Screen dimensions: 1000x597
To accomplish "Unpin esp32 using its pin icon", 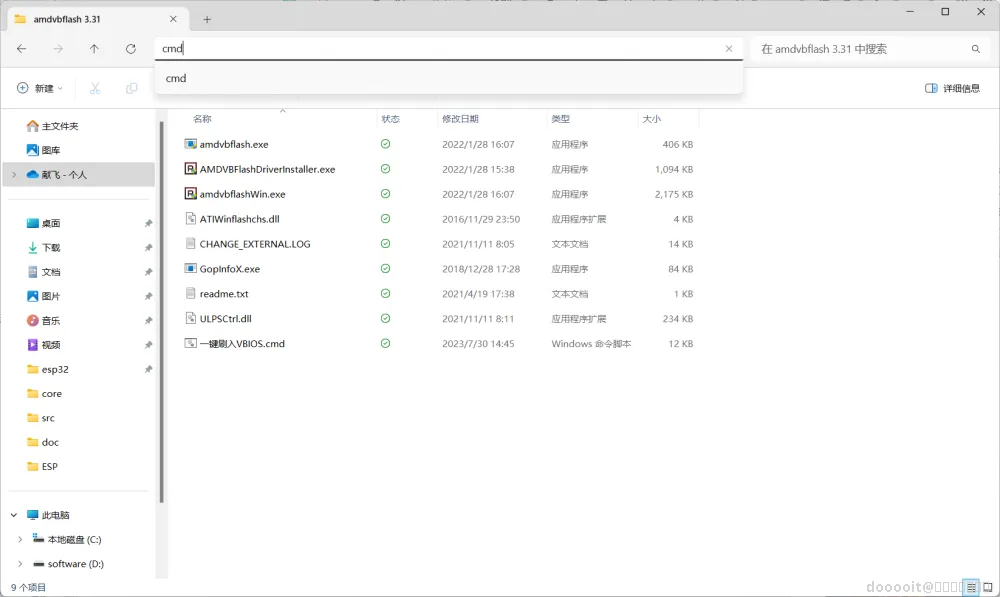I will 148,369.
